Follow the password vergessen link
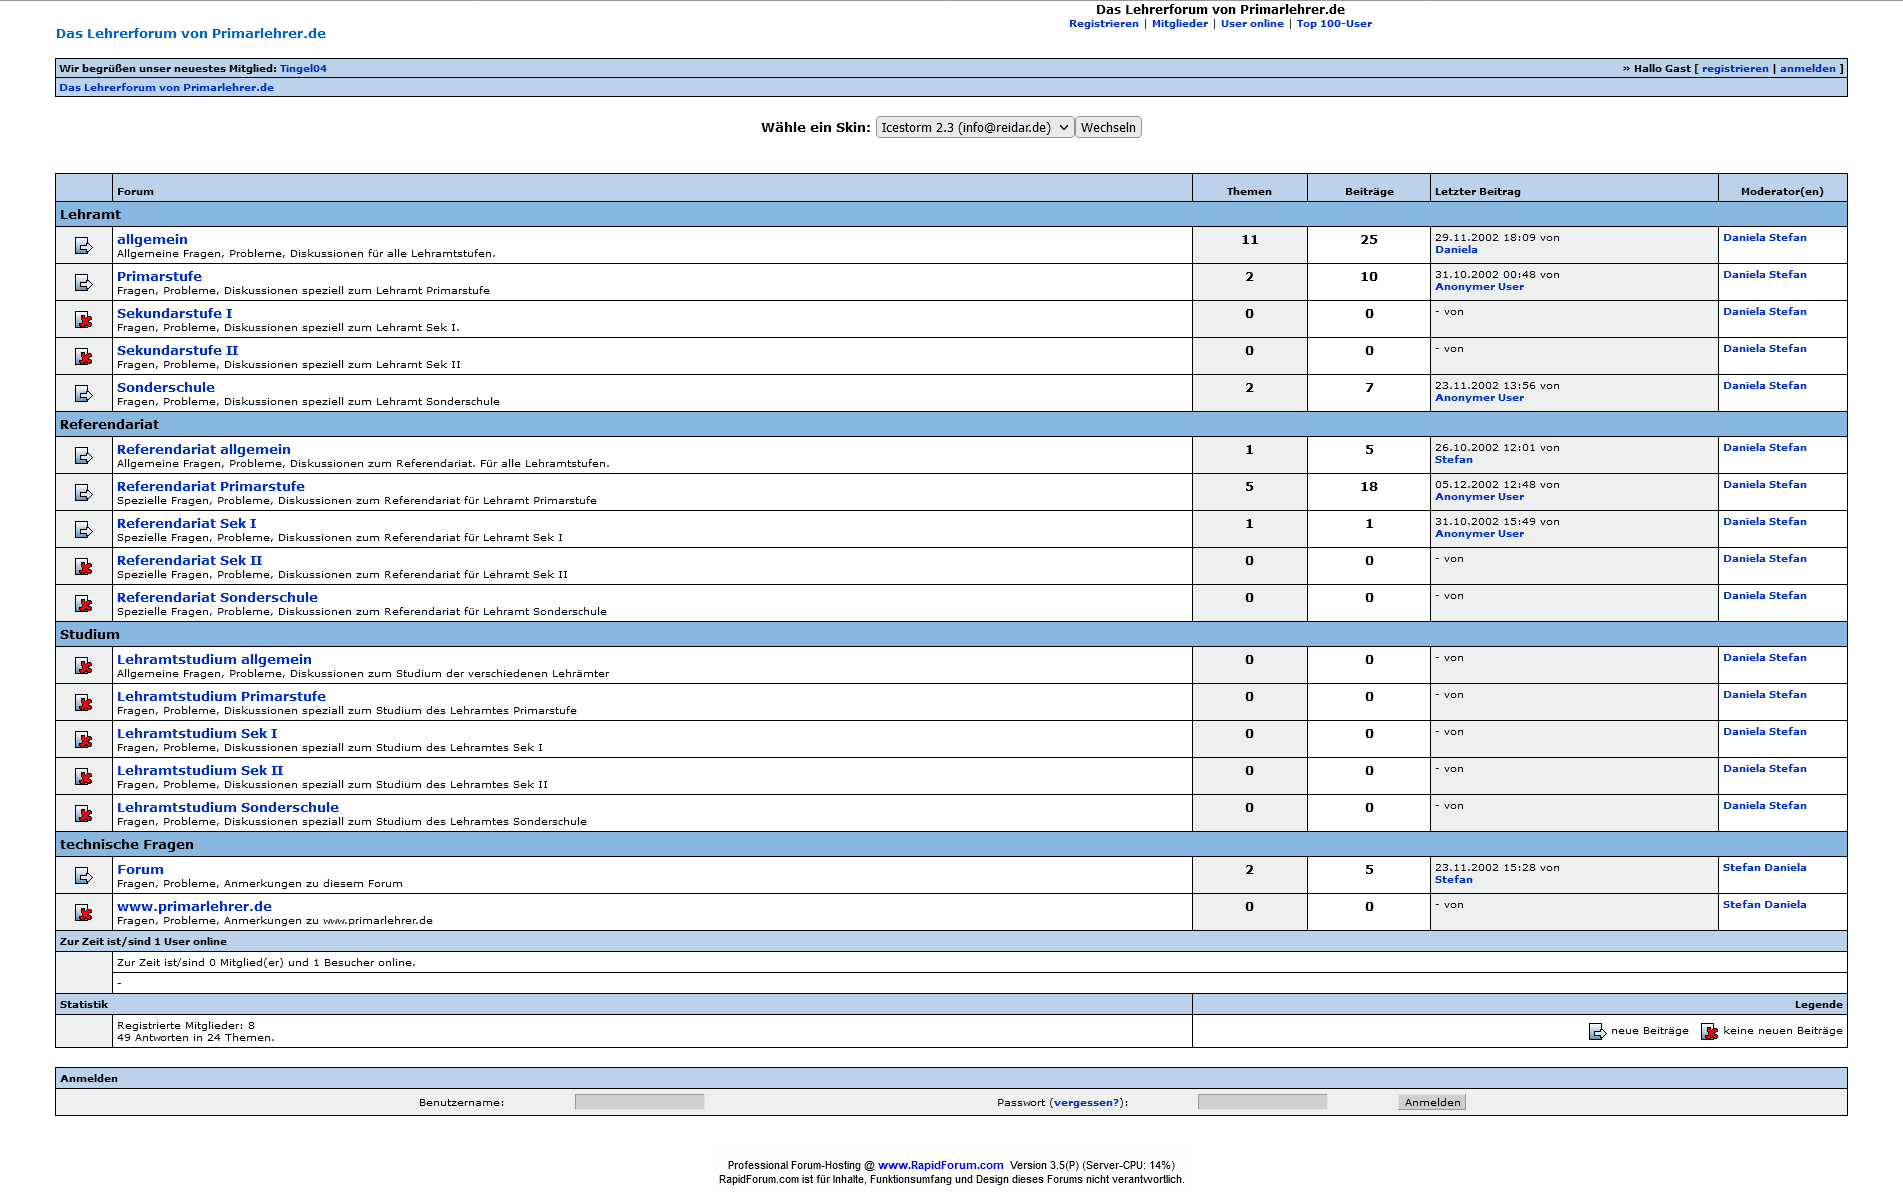 coord(1086,1103)
